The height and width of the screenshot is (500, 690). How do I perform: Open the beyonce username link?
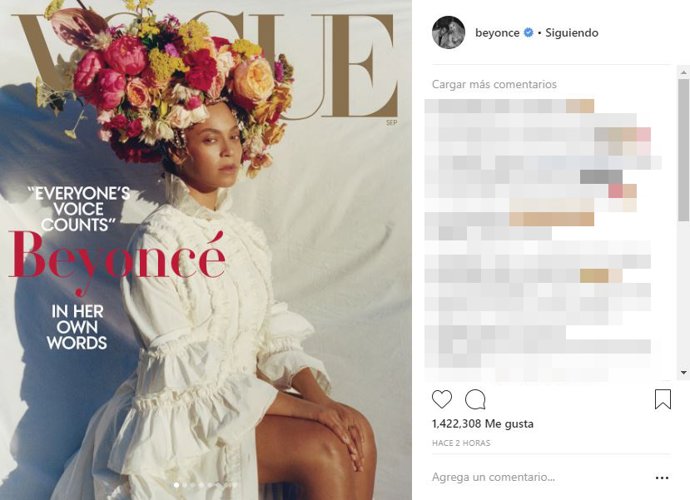pos(497,33)
